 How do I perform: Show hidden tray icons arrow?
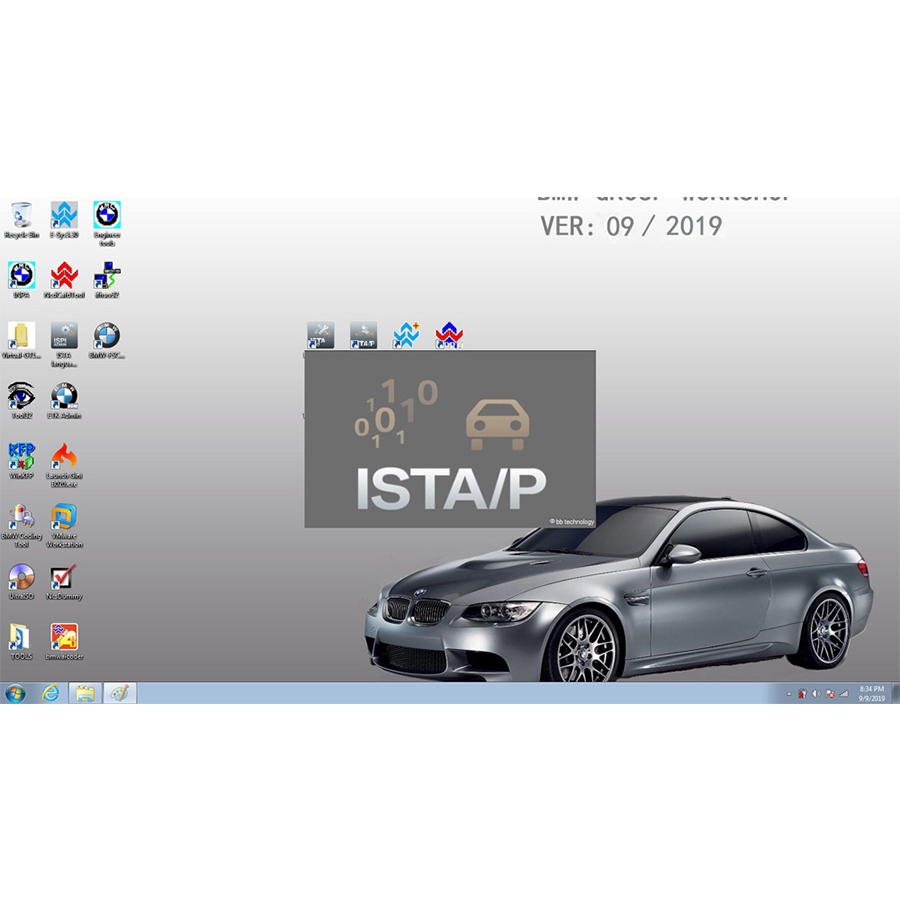[x=789, y=694]
